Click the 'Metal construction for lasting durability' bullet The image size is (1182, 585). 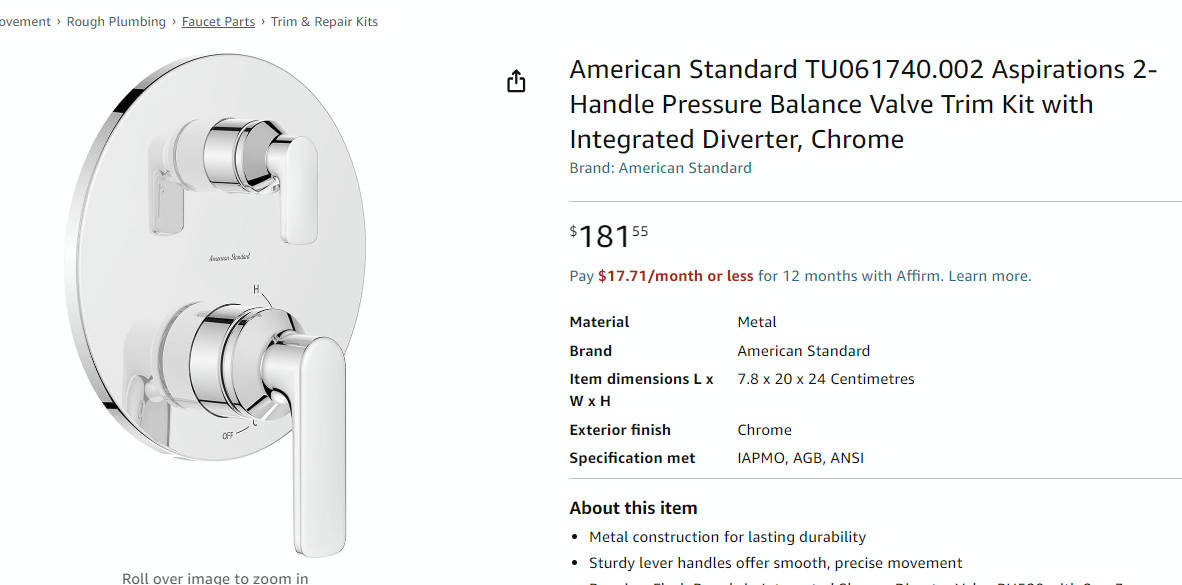(x=727, y=537)
